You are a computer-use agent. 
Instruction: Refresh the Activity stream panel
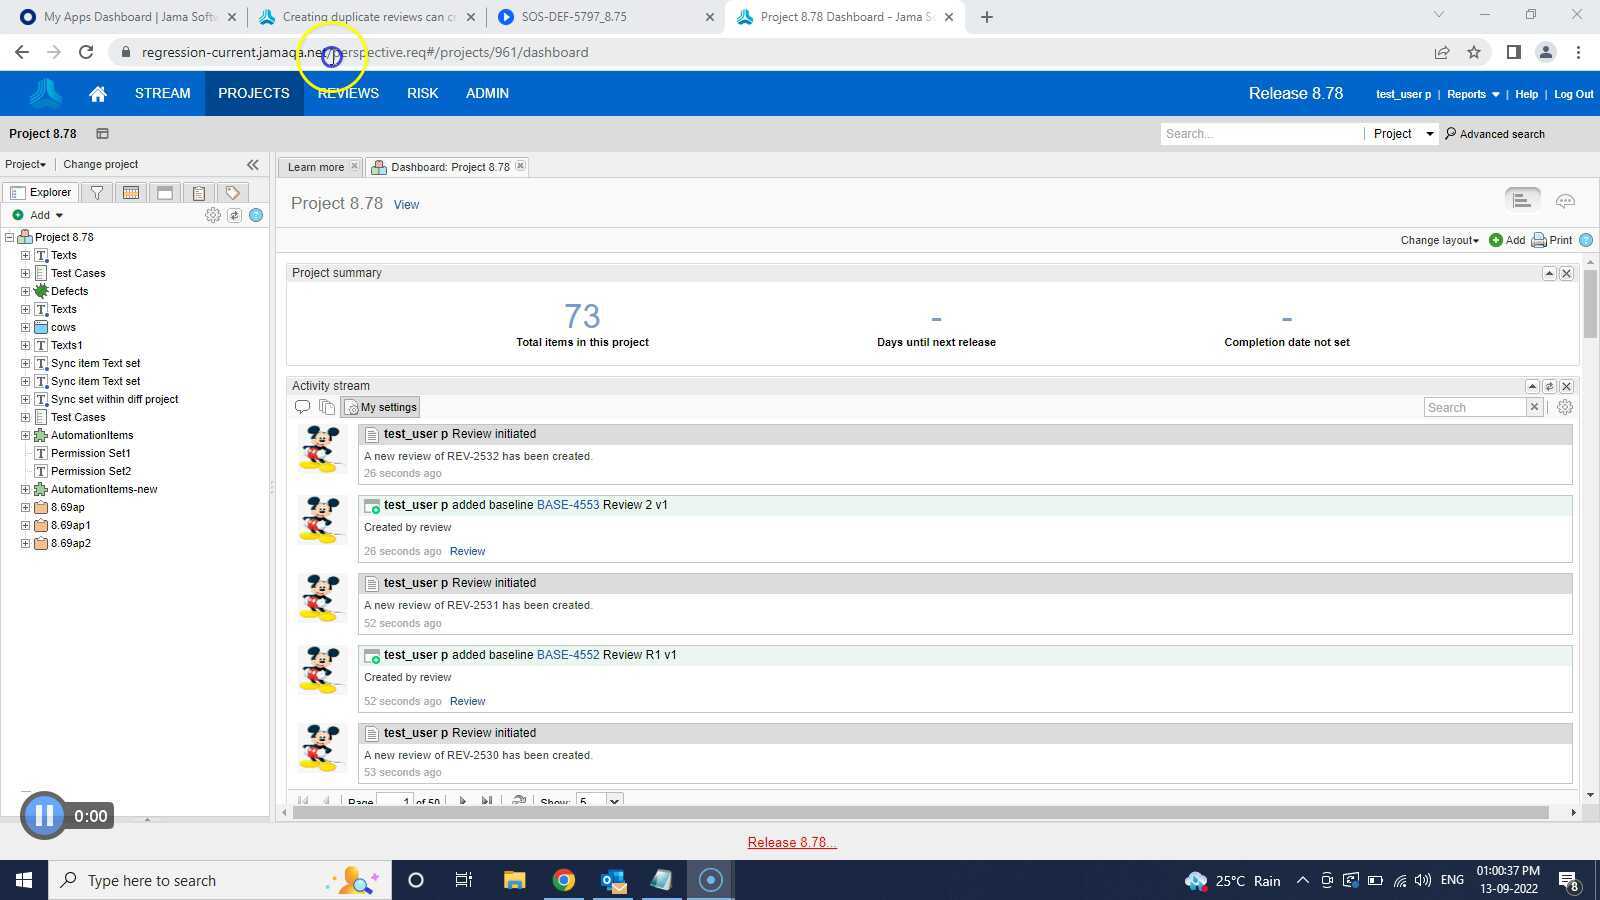click(1549, 386)
